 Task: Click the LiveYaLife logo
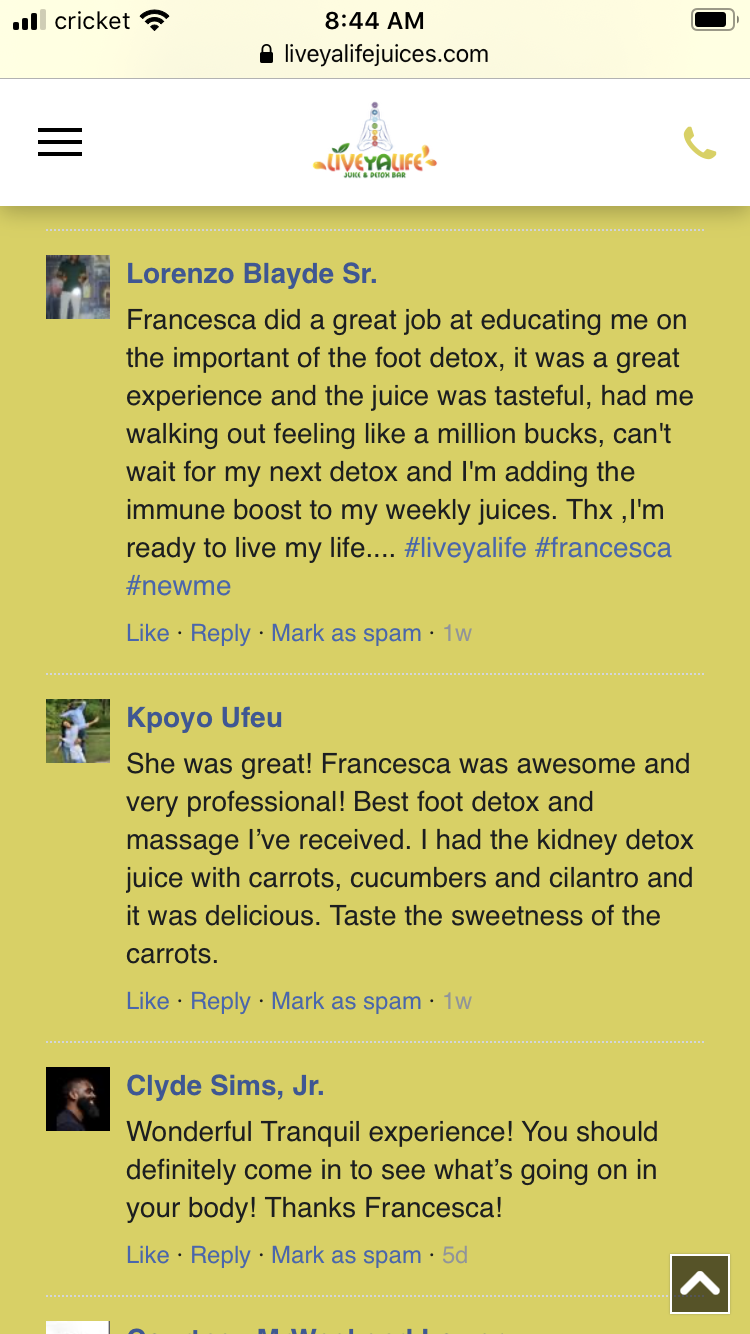click(x=375, y=142)
